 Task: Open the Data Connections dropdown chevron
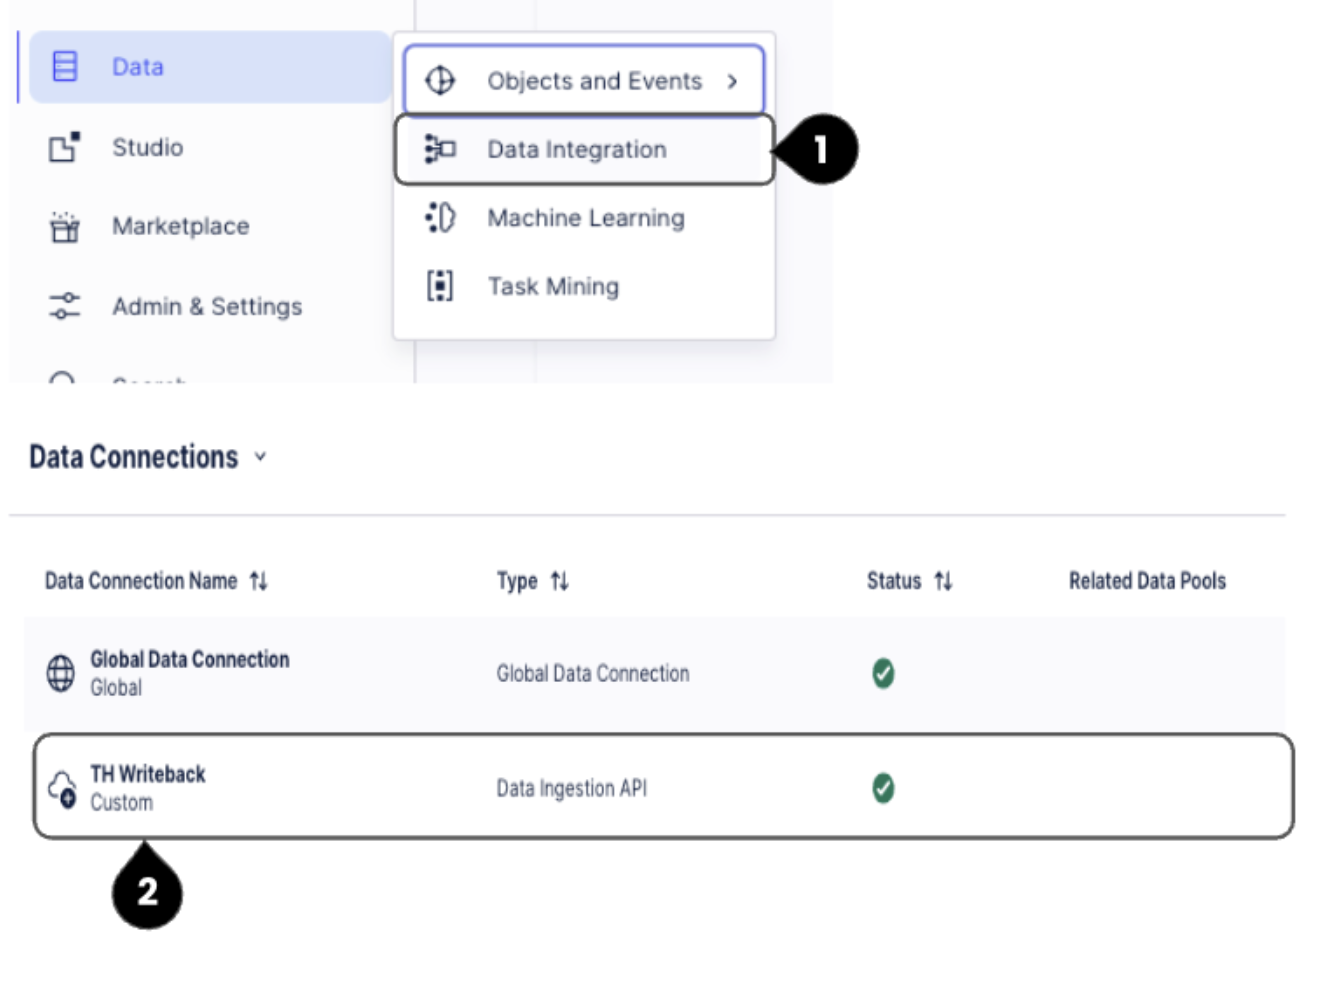[x=260, y=457]
